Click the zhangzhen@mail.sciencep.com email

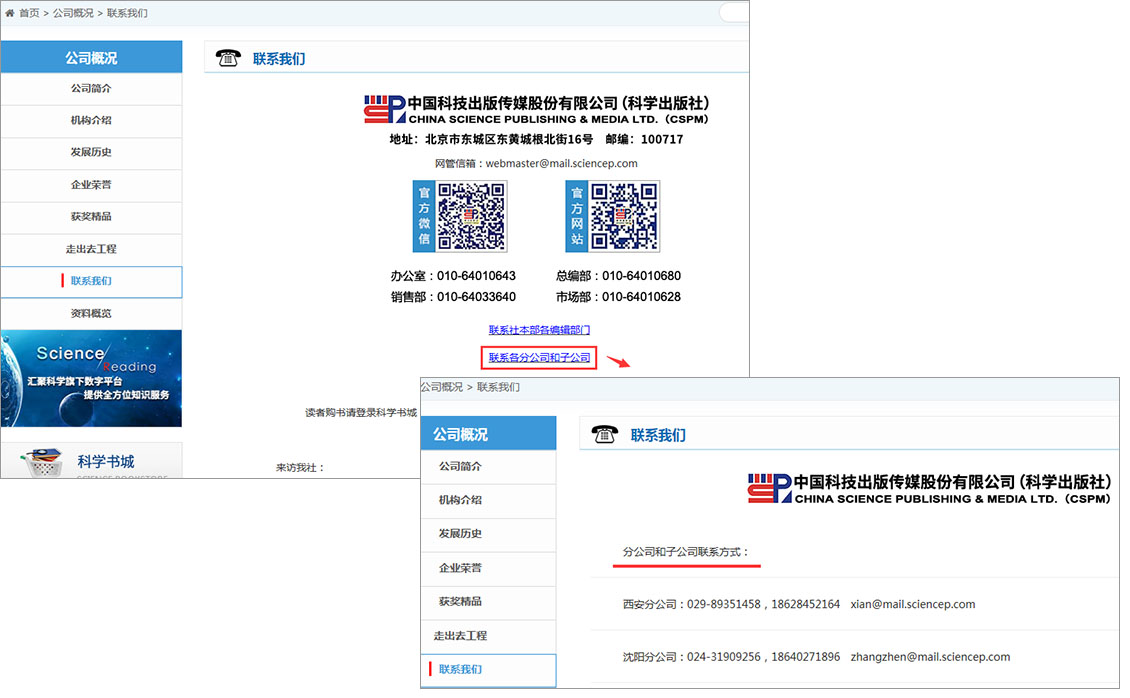pyautogui.click(x=930, y=657)
